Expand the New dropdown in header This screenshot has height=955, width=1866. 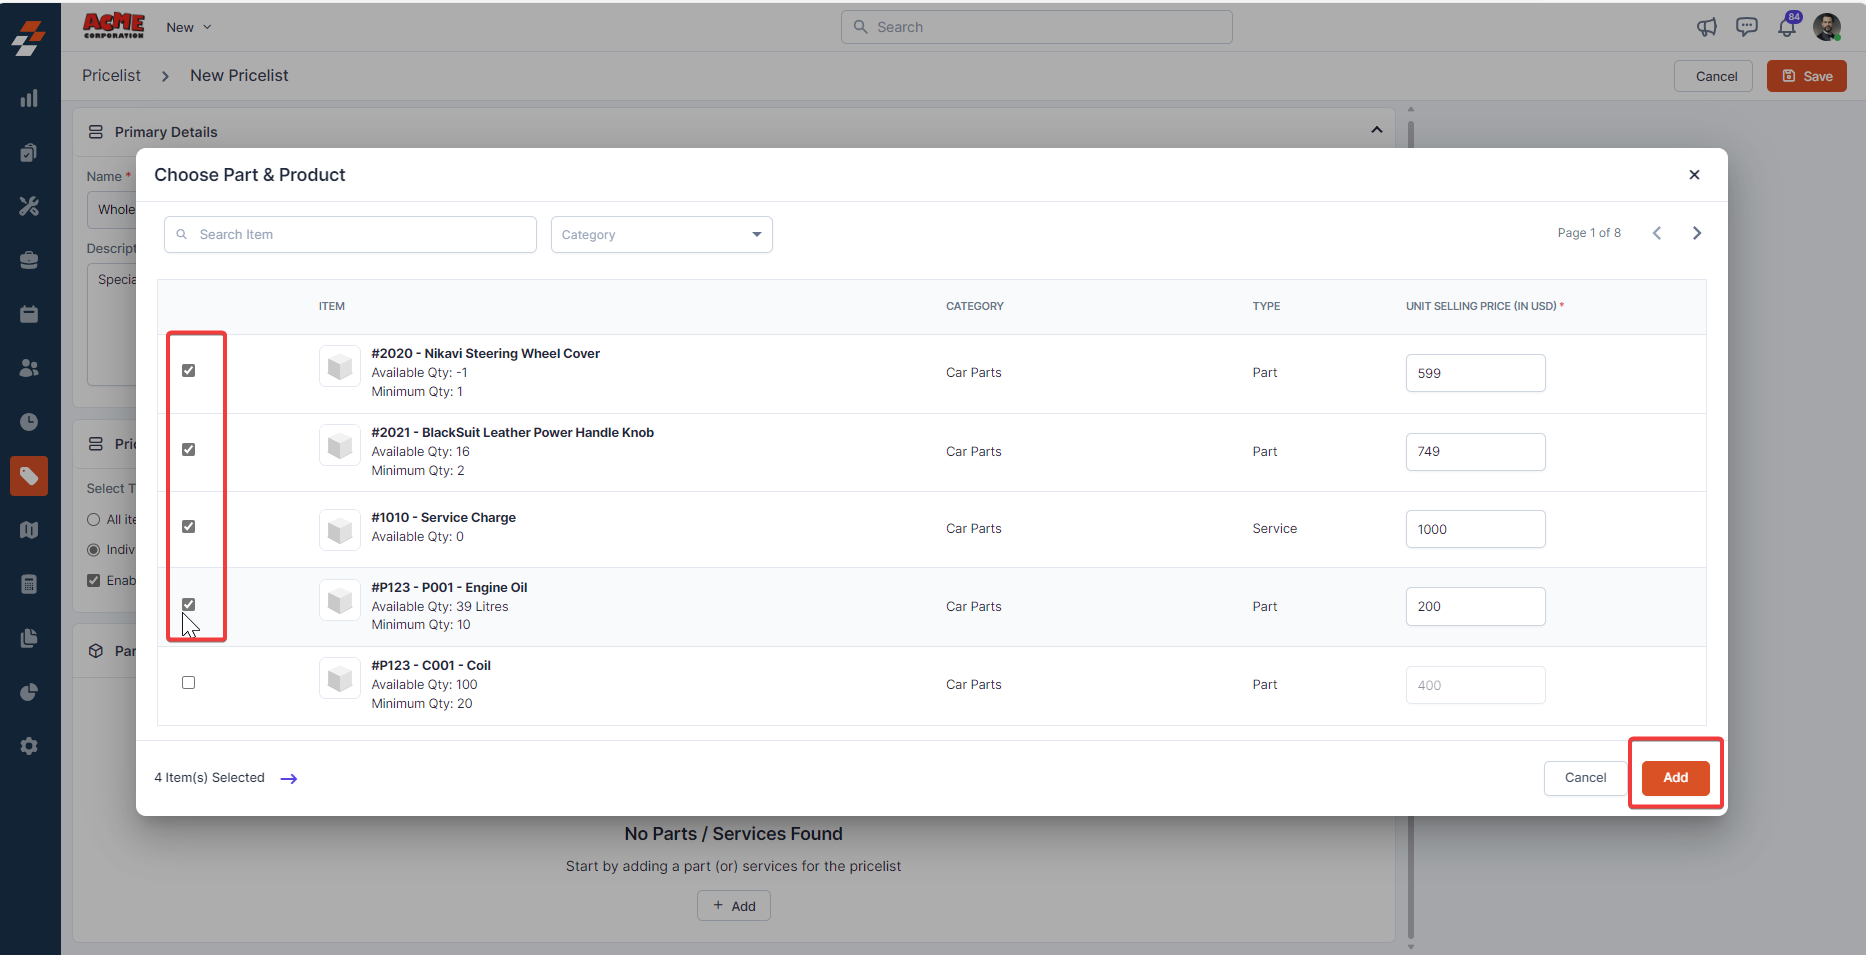coord(189,27)
